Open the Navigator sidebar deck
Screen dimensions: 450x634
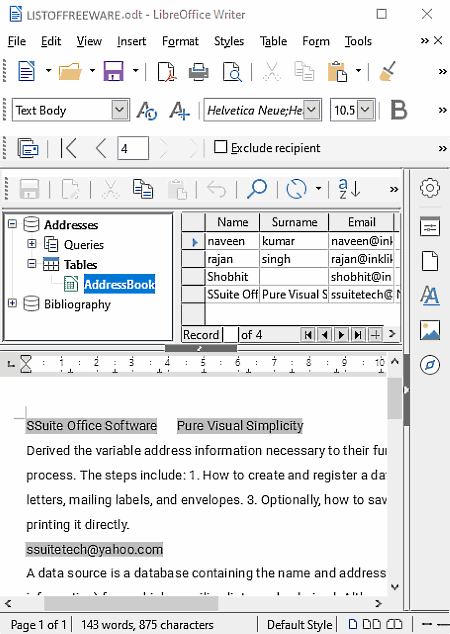pos(429,365)
